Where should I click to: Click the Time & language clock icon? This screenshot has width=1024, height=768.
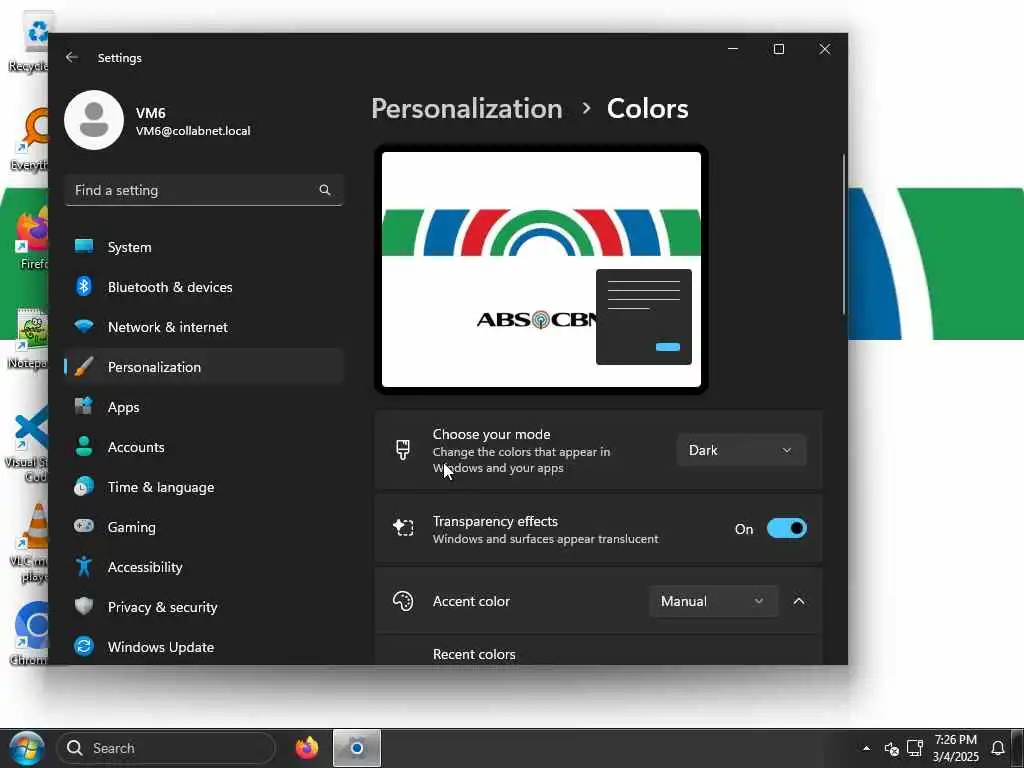click(x=84, y=487)
